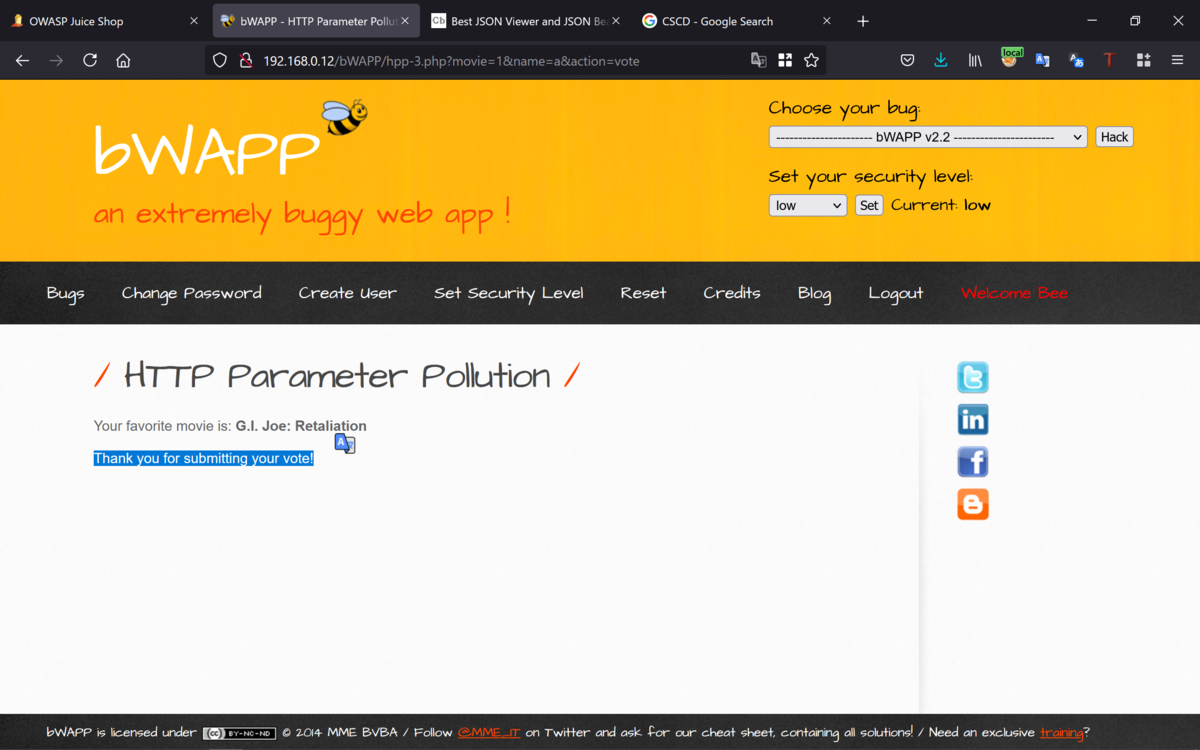Click the Set security button
The width and height of the screenshot is (1200, 750).
click(x=869, y=205)
